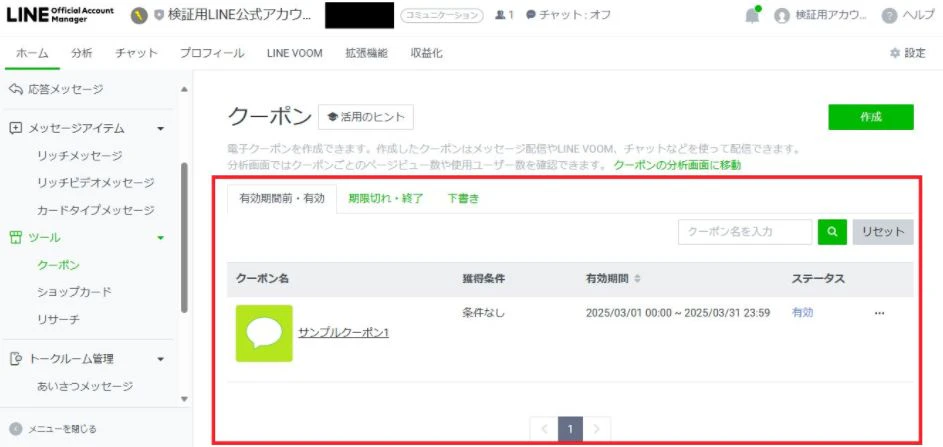Click the LINE Official Account Manager logo
Screen dimensions: 943x447
coord(60,16)
